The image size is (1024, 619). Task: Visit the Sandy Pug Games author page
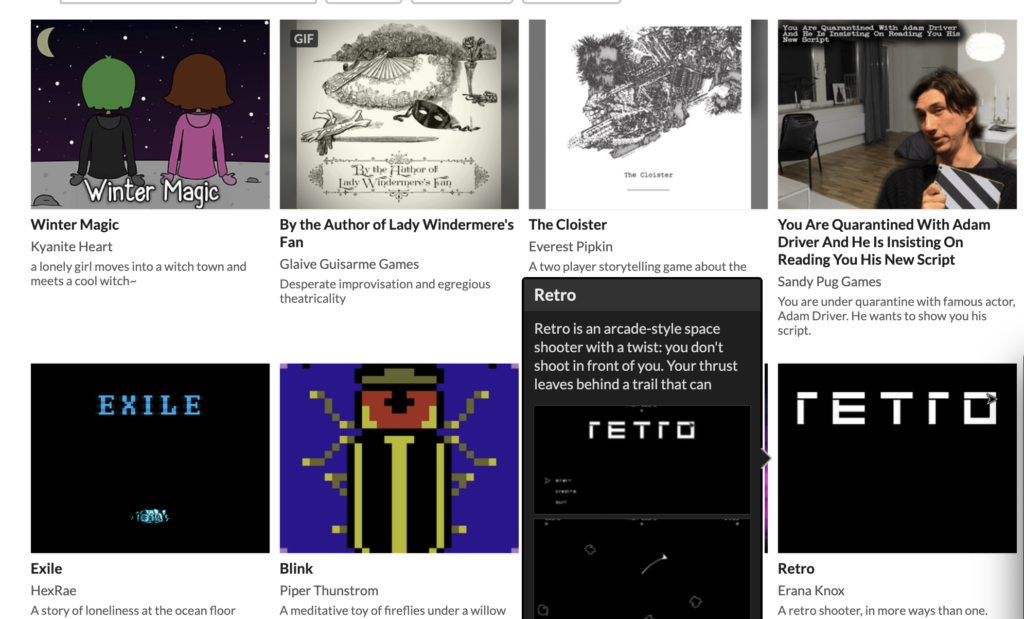pyautogui.click(x=829, y=282)
